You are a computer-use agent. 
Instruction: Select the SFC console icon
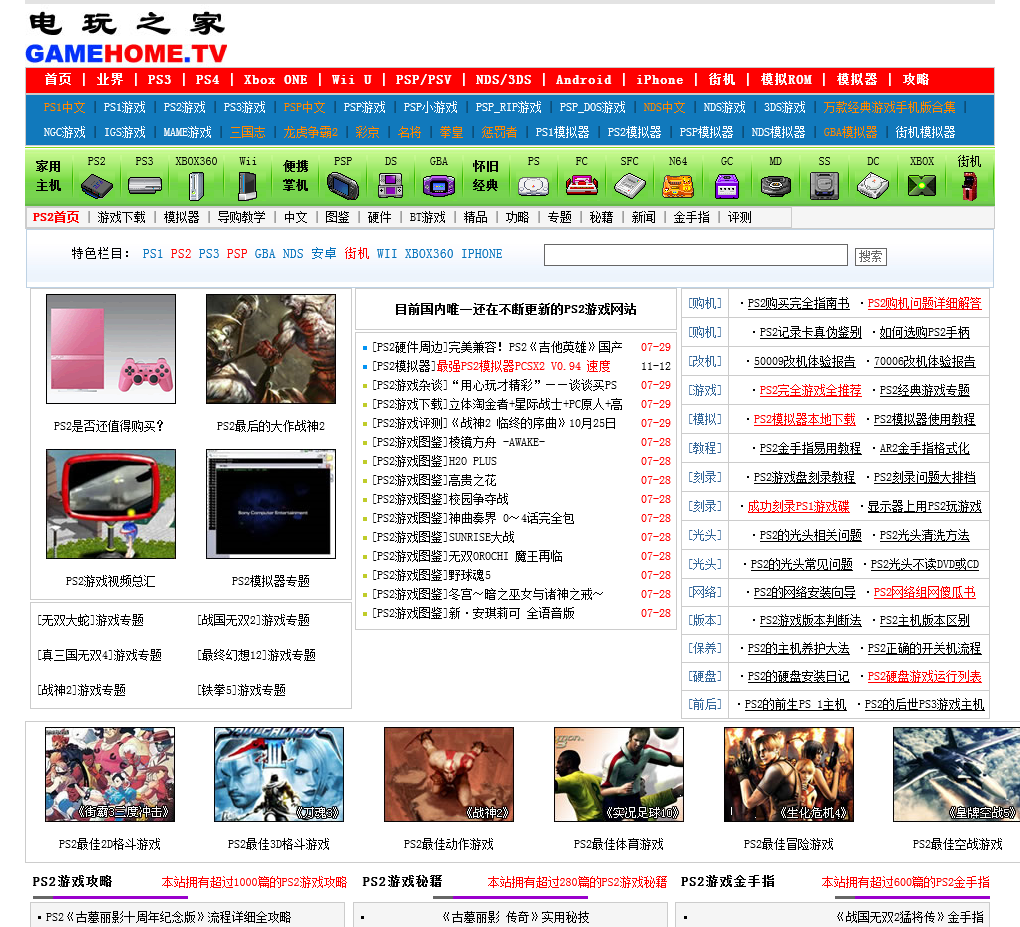pos(629,186)
